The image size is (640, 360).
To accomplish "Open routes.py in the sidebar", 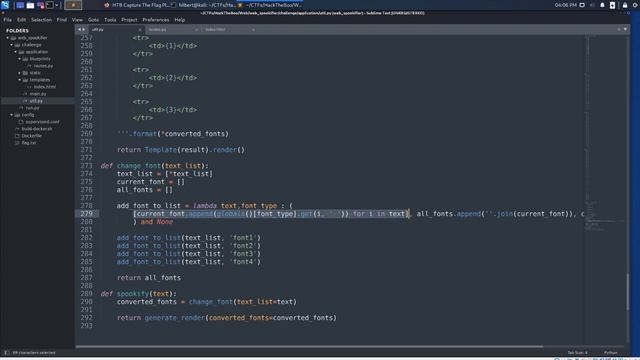I will click(43, 66).
